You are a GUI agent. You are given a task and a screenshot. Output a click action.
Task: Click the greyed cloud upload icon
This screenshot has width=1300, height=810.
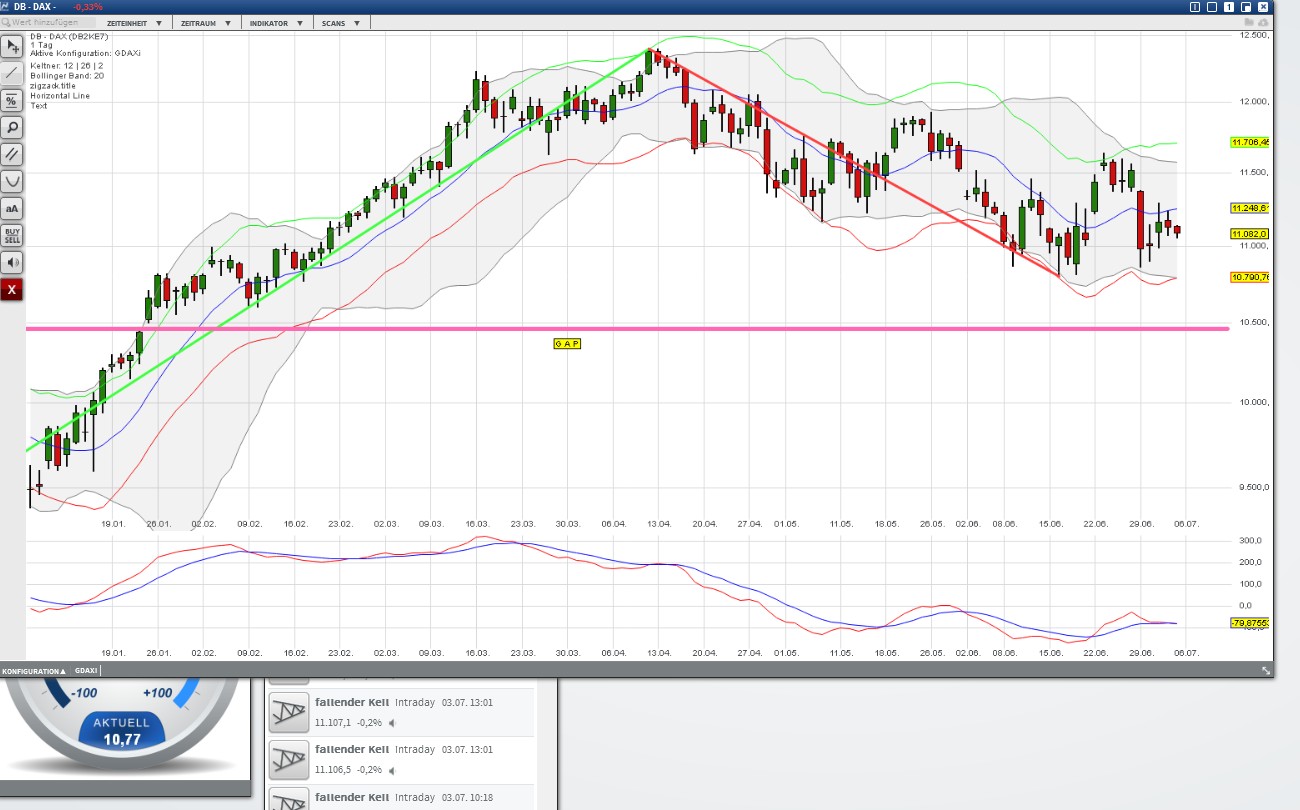1264,21
